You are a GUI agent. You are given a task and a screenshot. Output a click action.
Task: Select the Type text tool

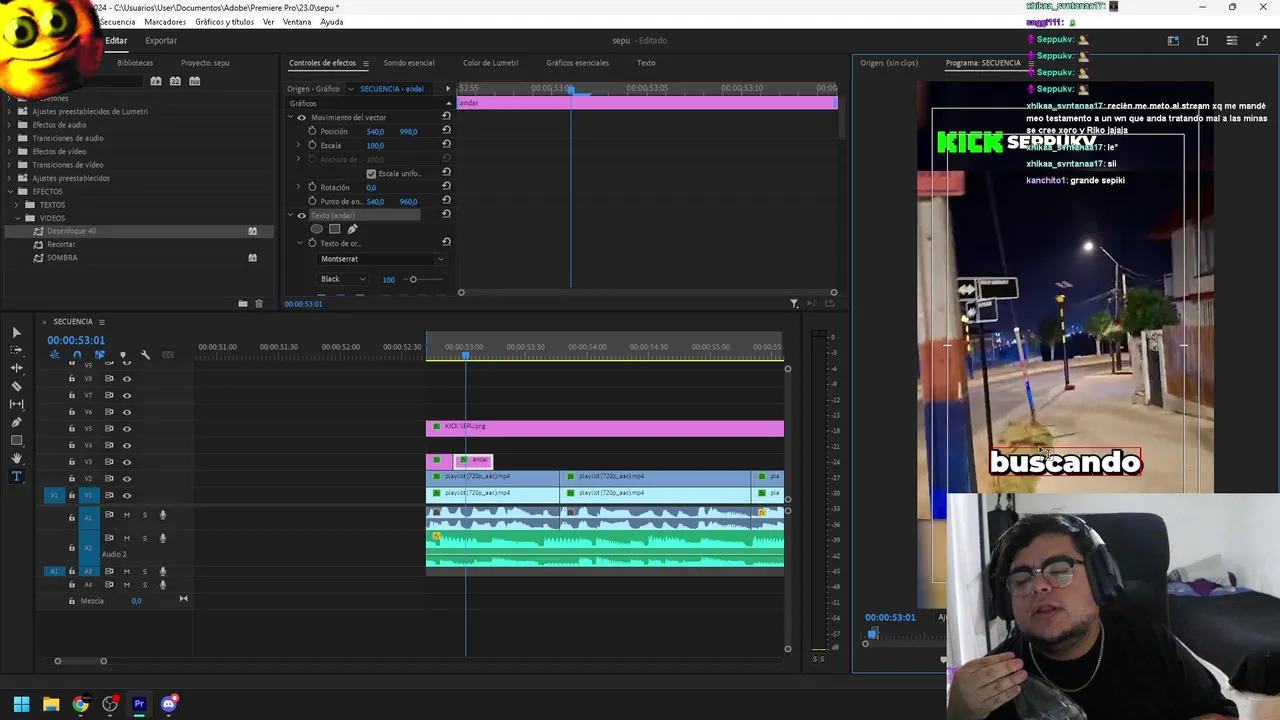16,476
